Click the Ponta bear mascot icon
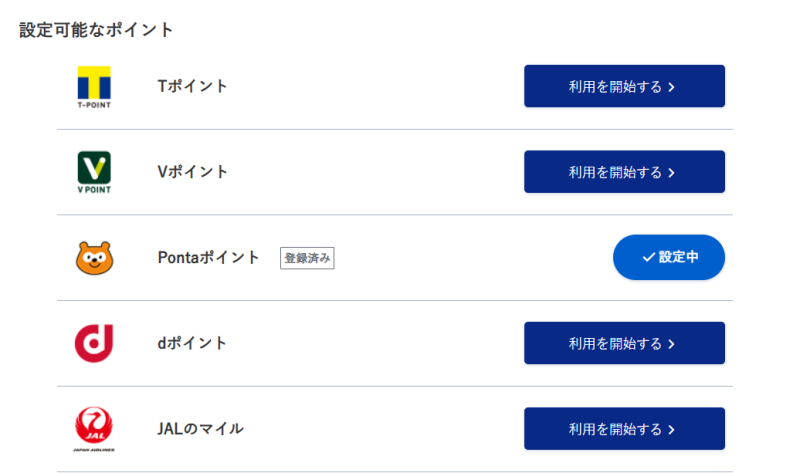 [x=94, y=258]
